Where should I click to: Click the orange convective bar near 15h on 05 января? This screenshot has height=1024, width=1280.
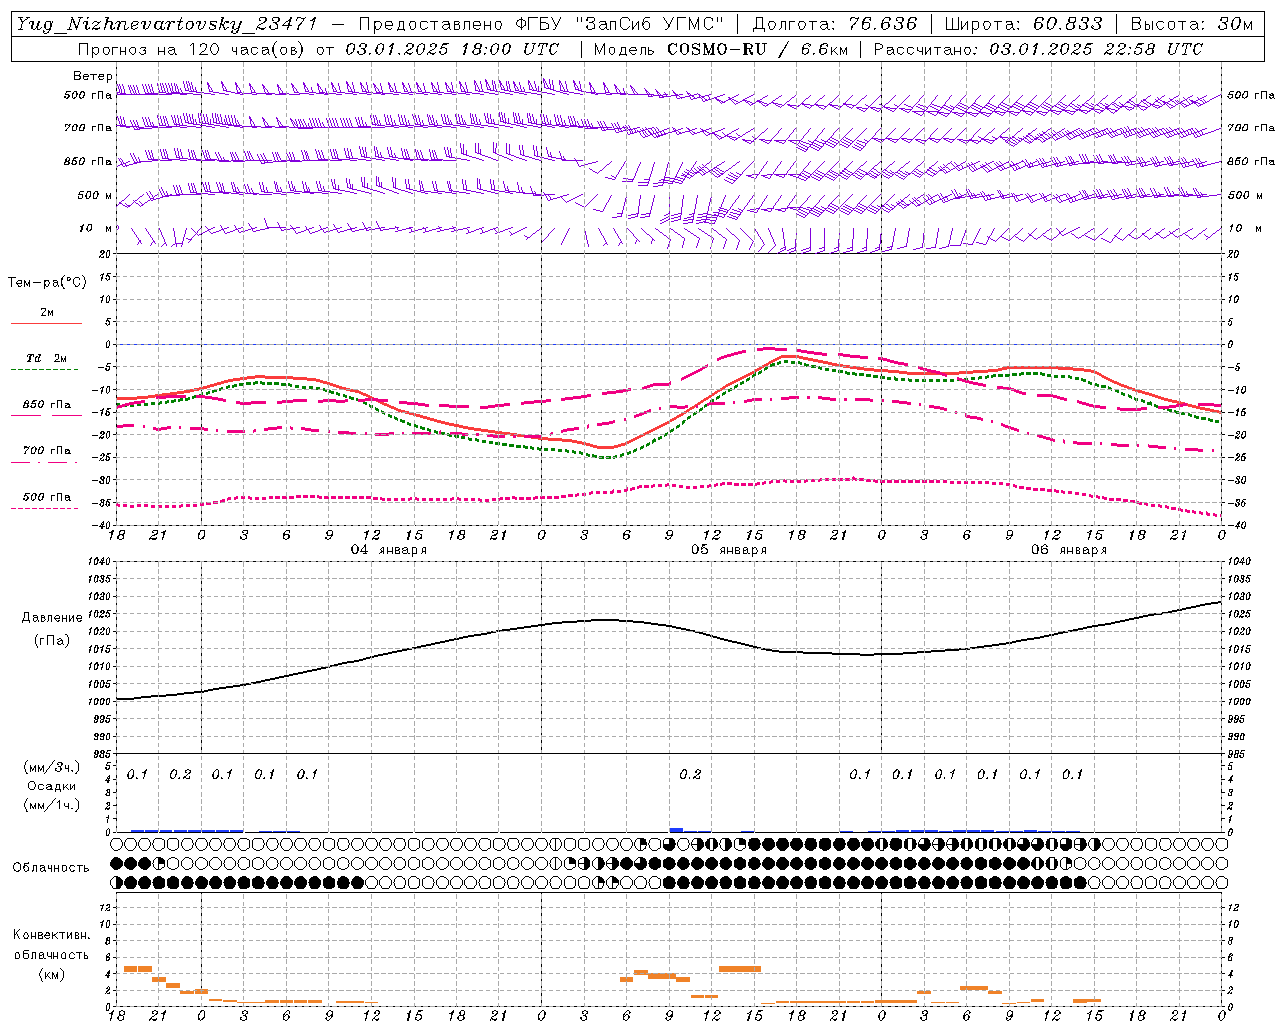coord(740,968)
